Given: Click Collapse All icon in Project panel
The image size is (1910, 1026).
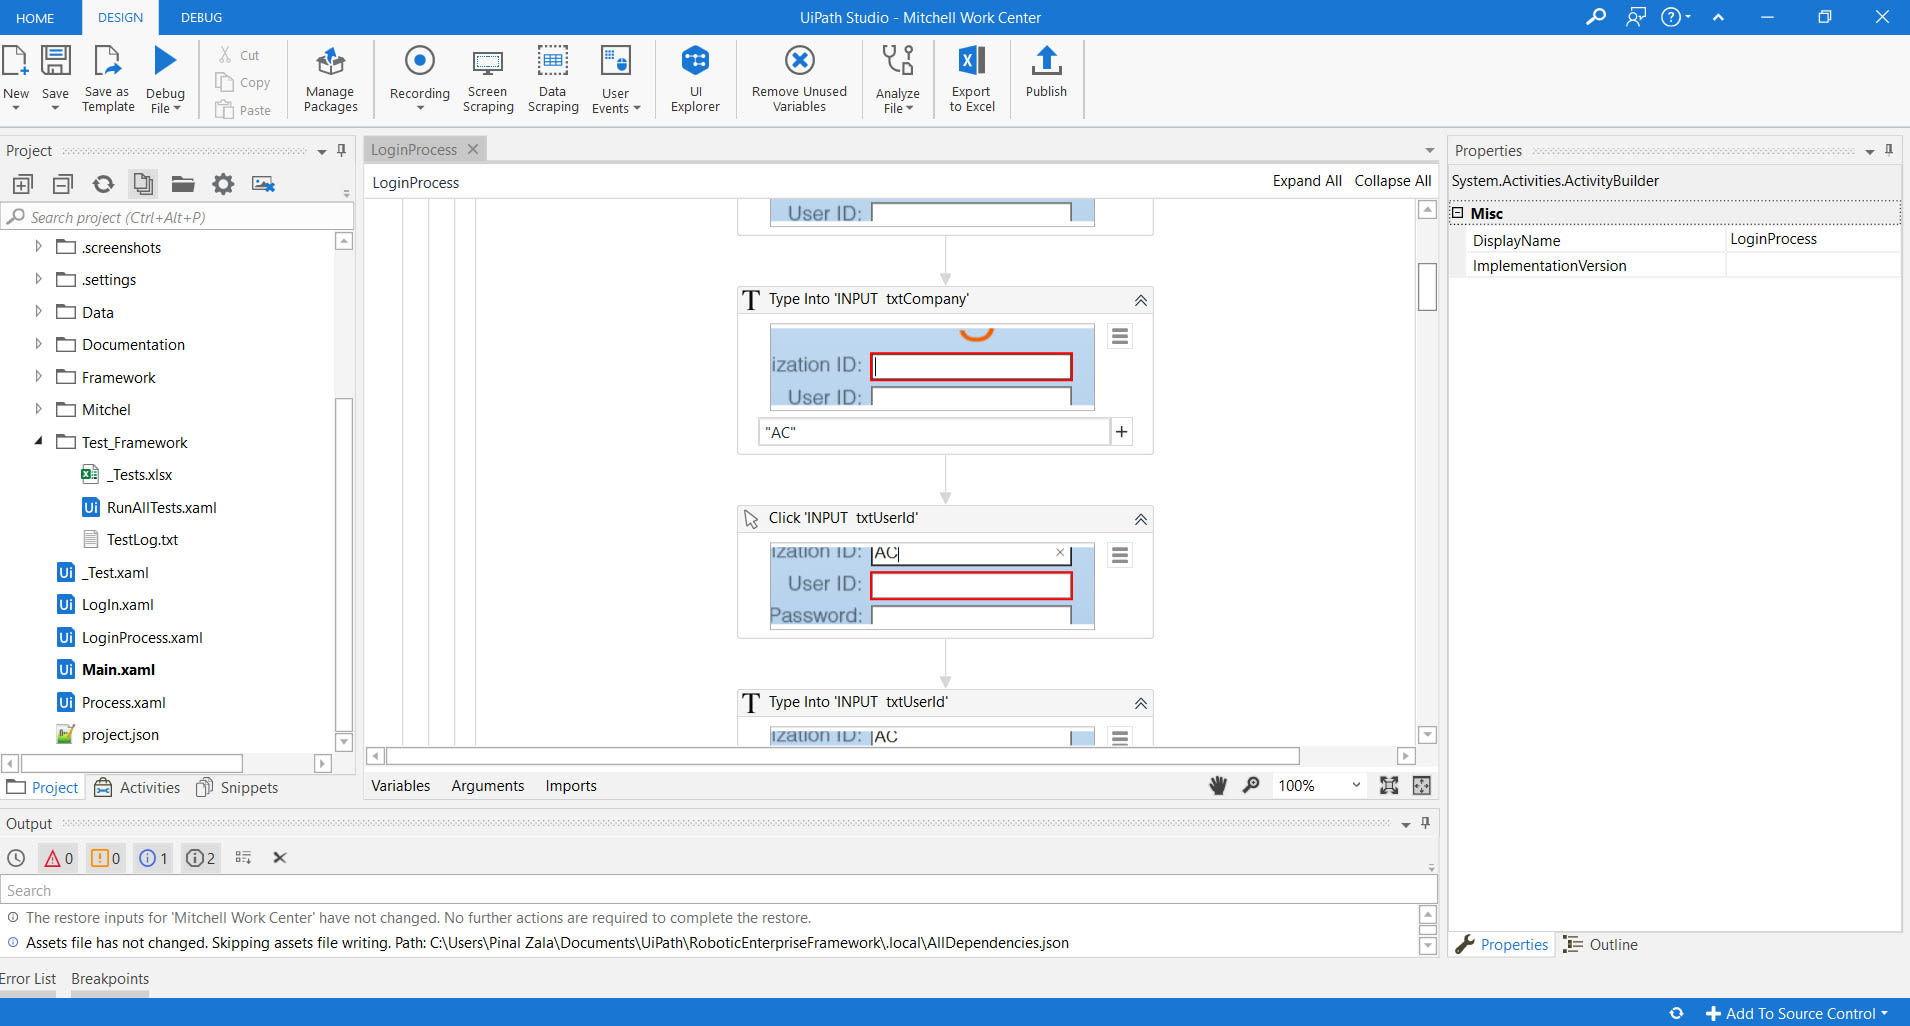Looking at the screenshot, I should pos(63,184).
